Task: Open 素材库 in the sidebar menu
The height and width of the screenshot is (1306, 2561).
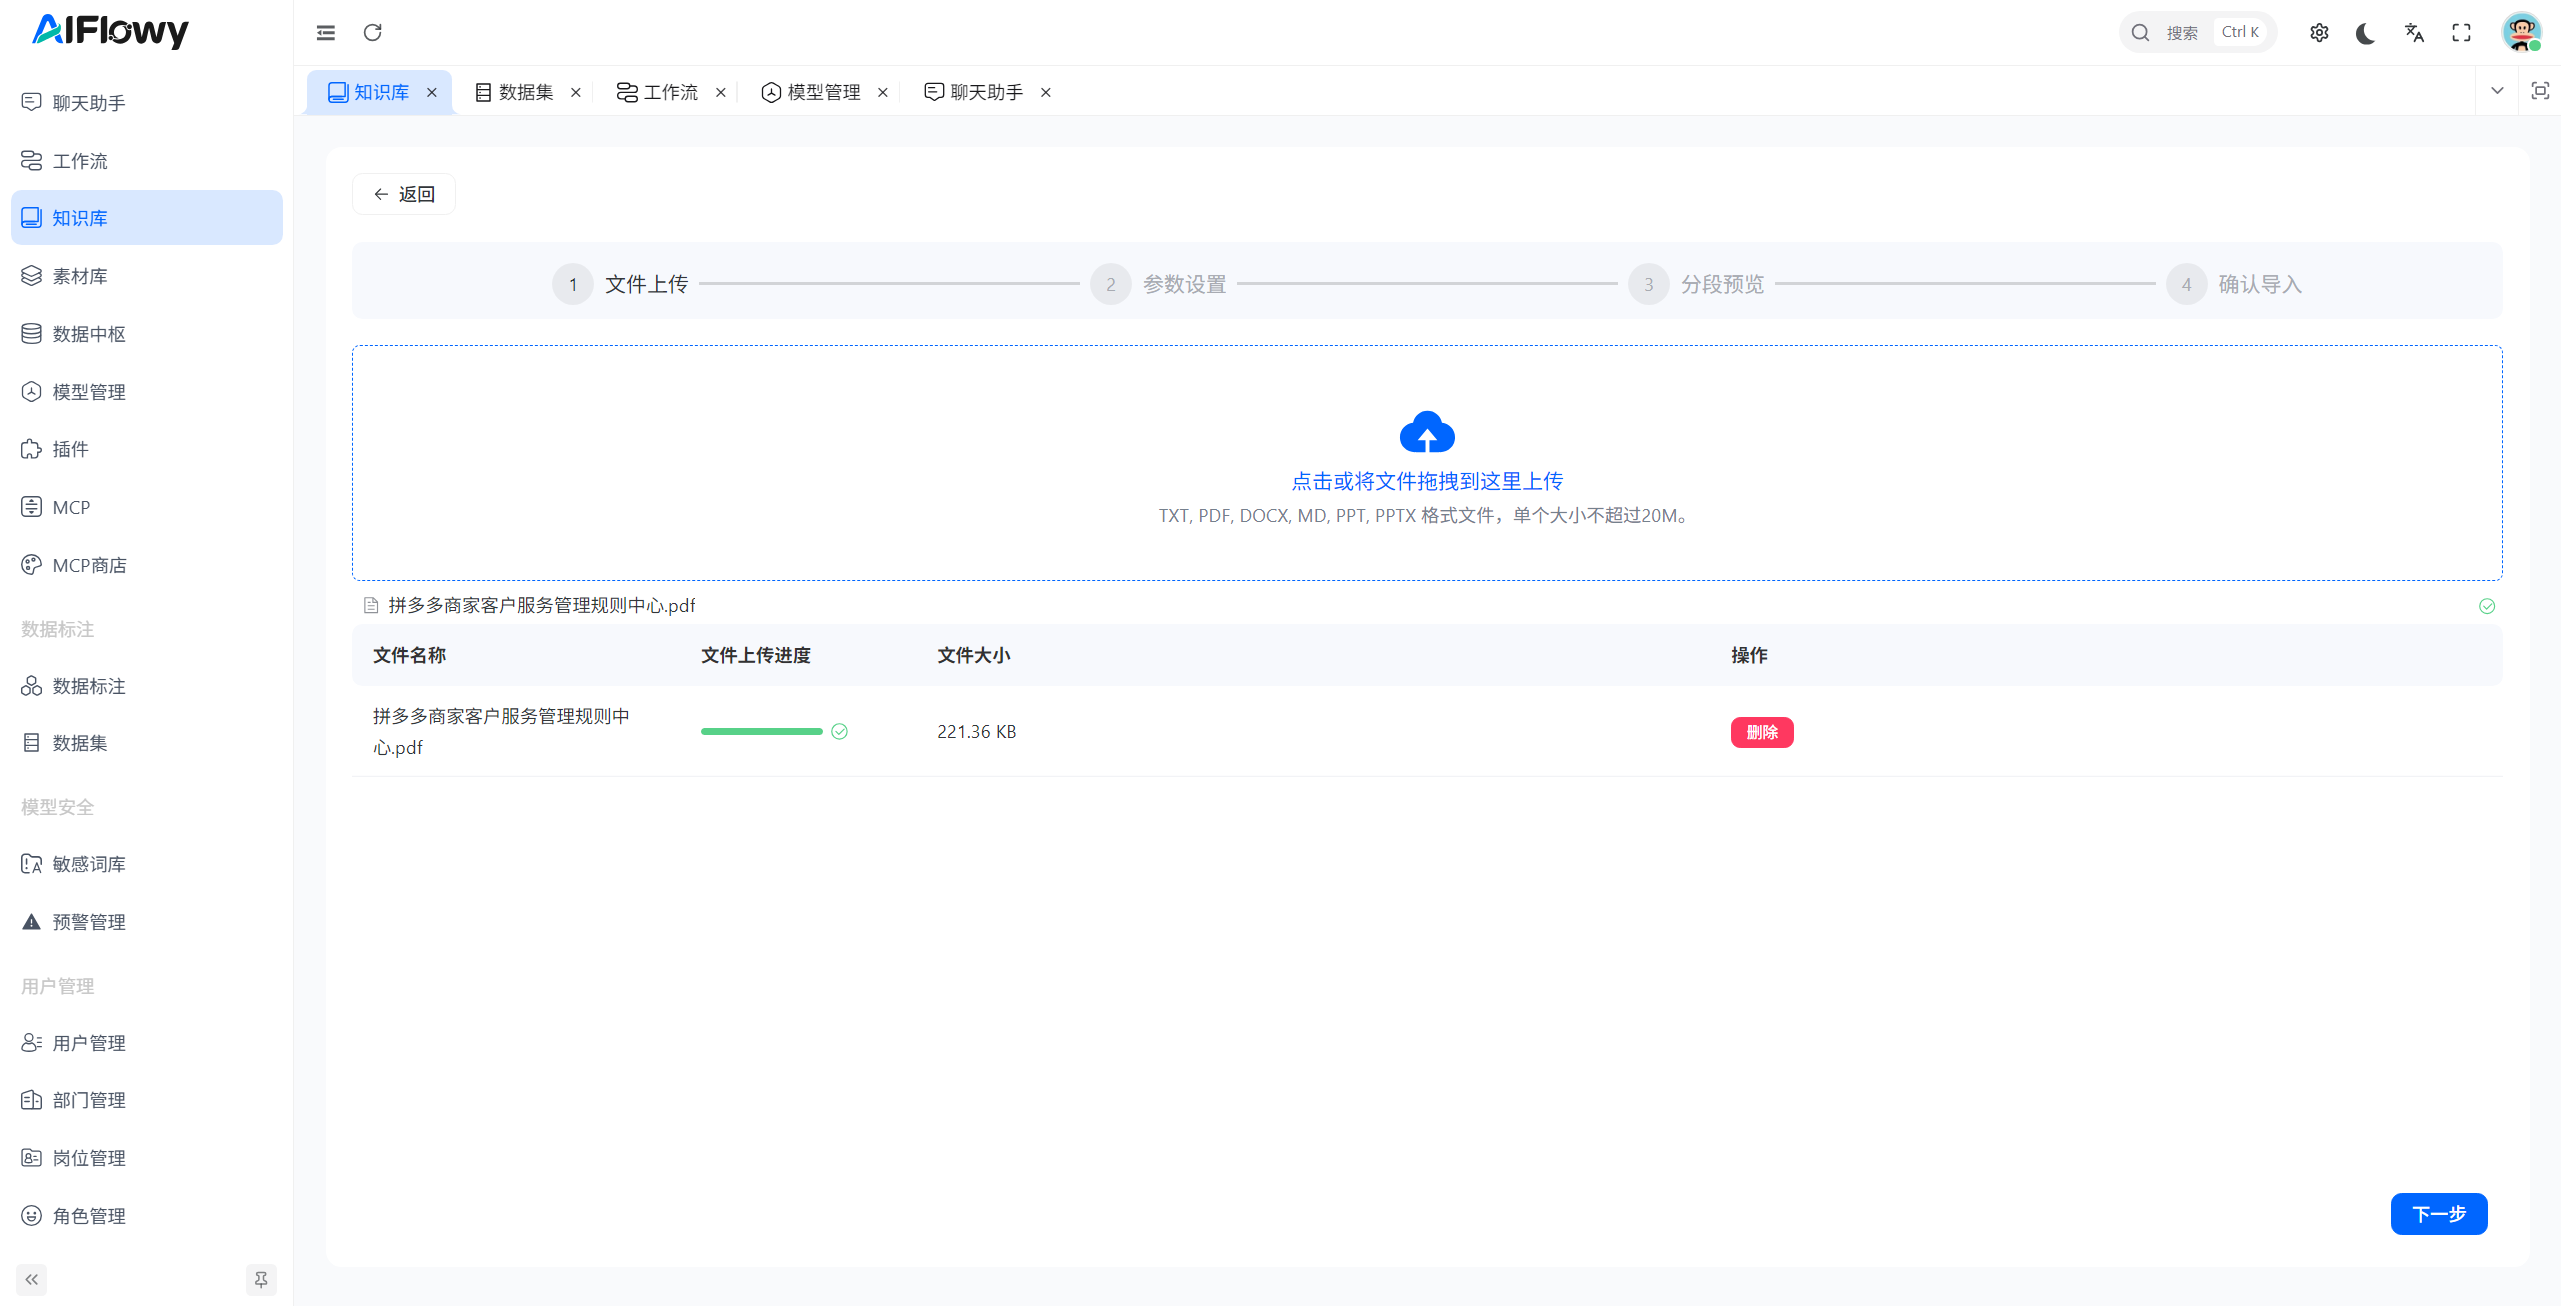Action: pyautogui.click(x=80, y=276)
